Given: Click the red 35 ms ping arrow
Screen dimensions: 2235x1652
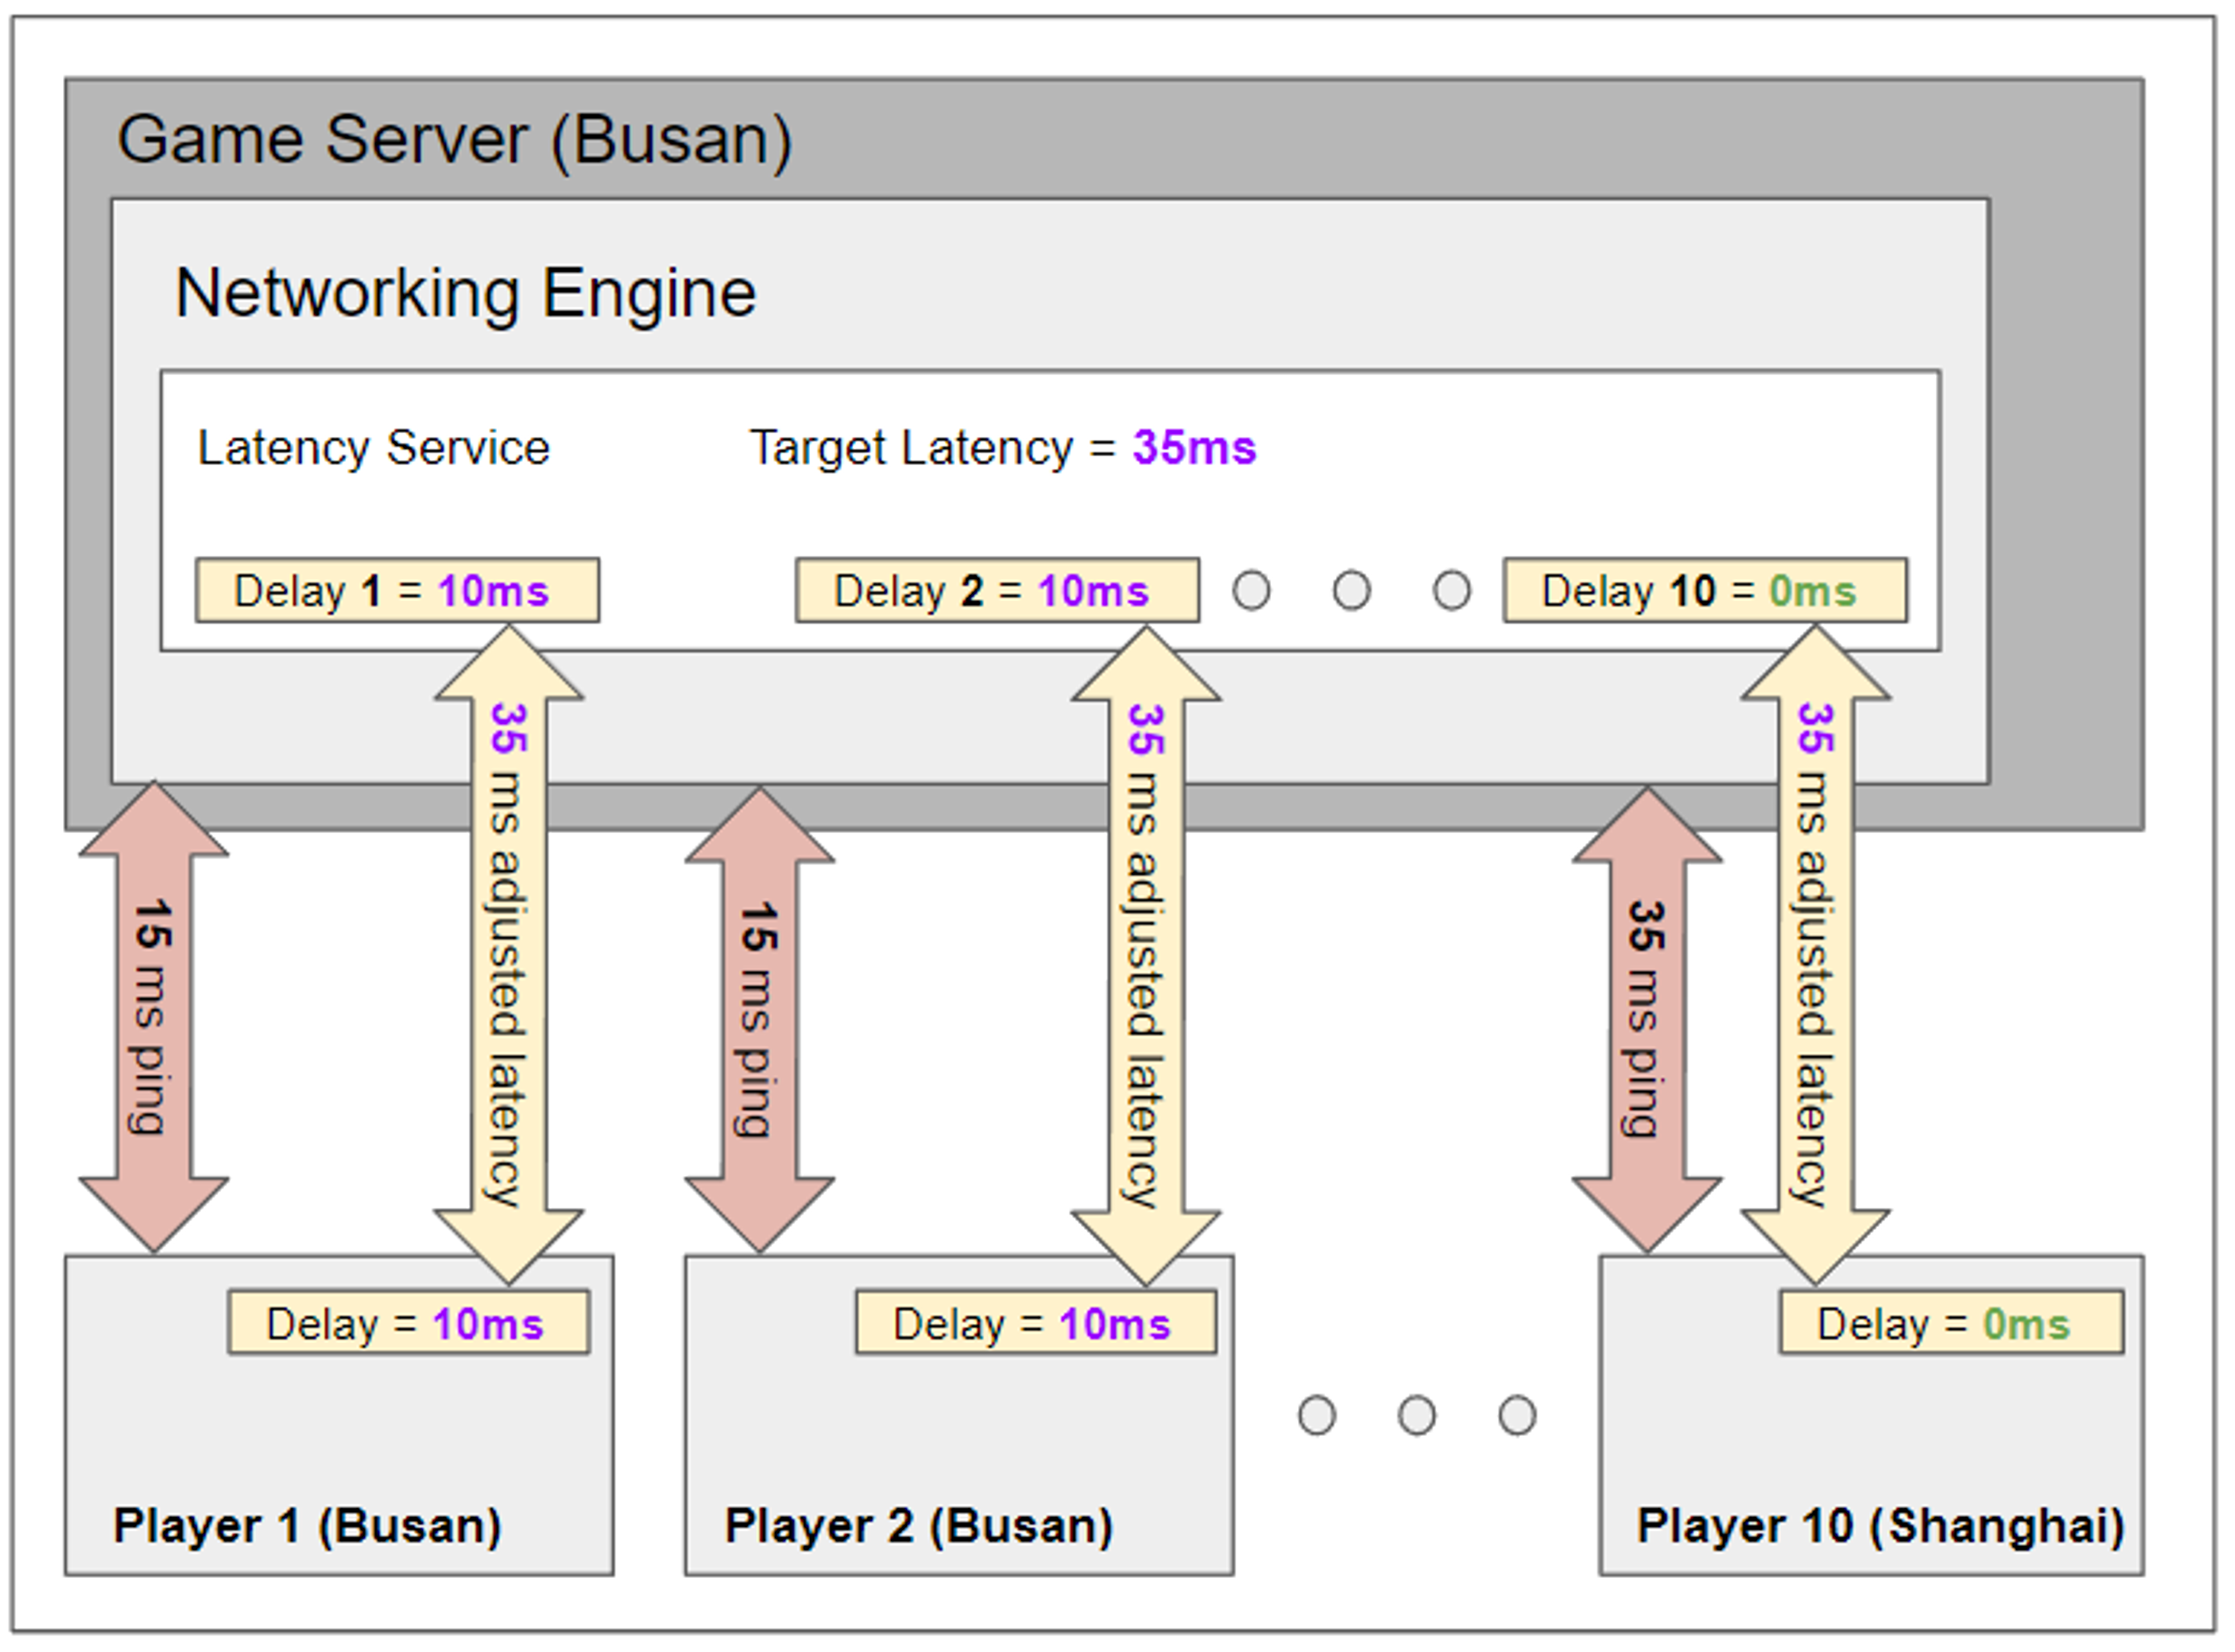Looking at the screenshot, I should point(1646,1018).
